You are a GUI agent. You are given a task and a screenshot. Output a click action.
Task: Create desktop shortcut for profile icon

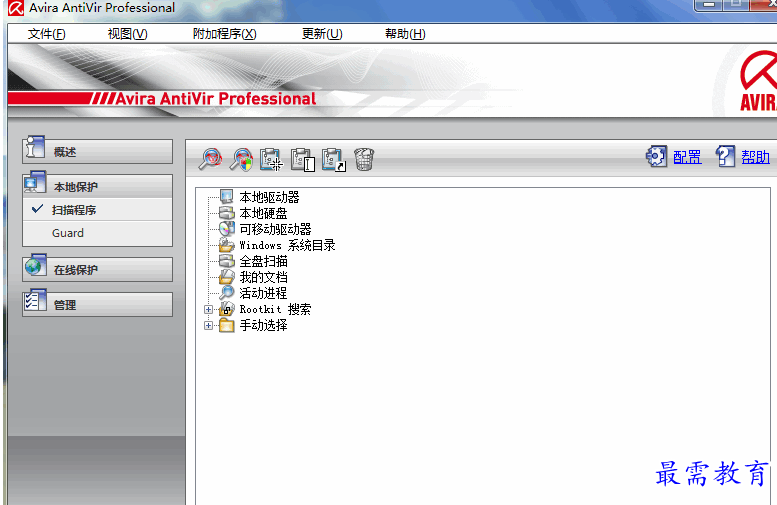(333, 159)
